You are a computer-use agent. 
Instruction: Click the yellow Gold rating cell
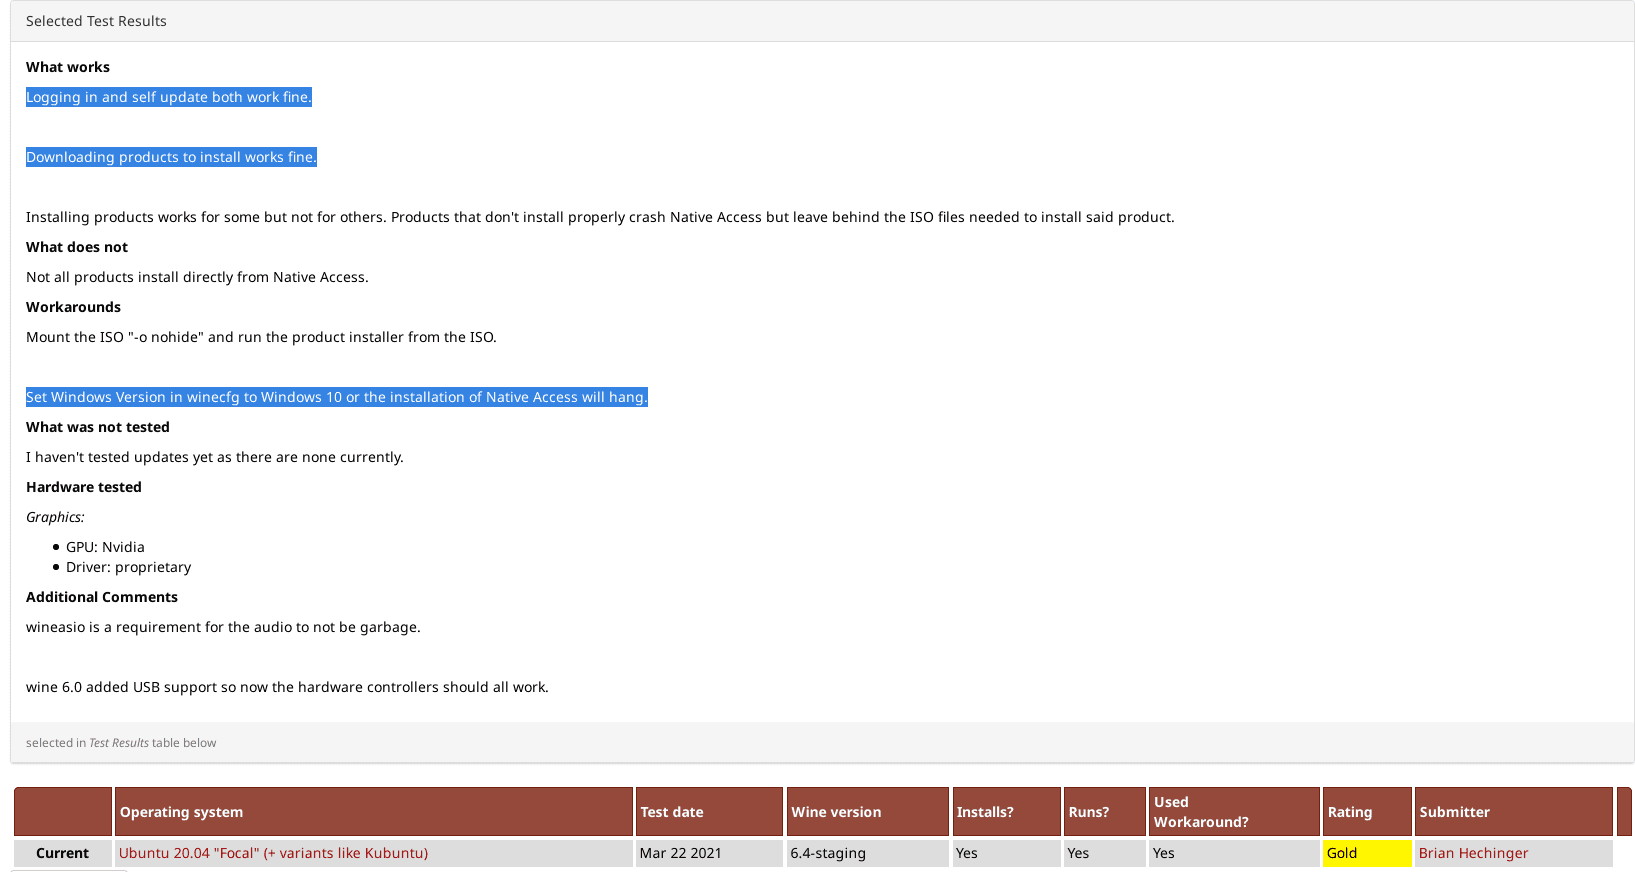click(x=1365, y=853)
